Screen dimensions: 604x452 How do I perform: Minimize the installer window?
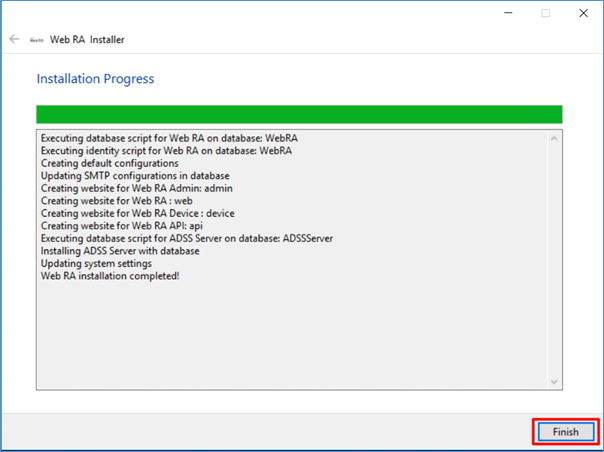(508, 13)
